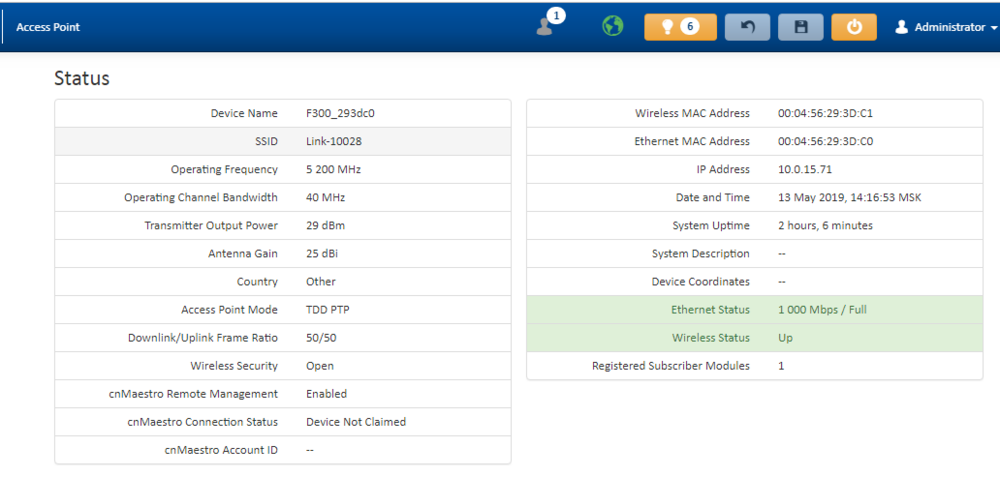The height and width of the screenshot is (477, 1000).
Task: Click the SSID value Link-10028
Action: [334, 142]
